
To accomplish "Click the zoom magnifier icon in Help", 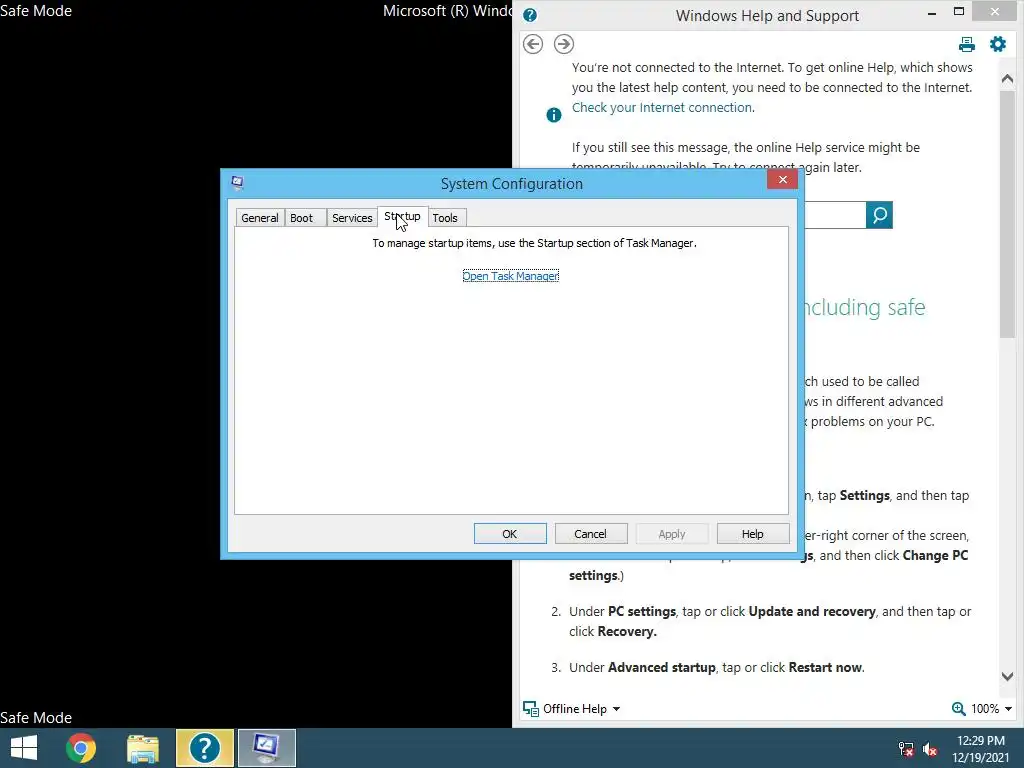I will [x=959, y=709].
